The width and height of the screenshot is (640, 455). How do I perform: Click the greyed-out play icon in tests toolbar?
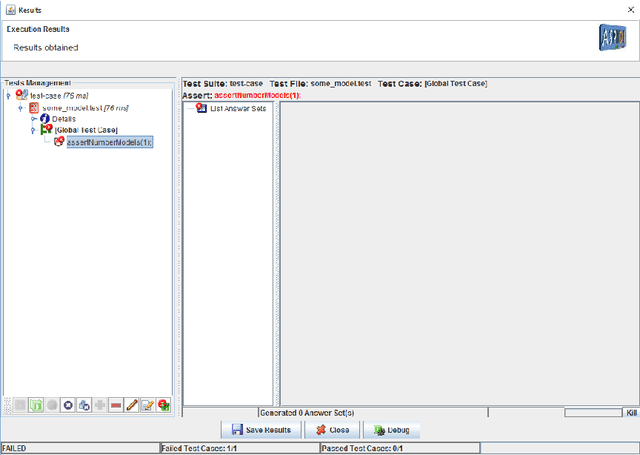pyautogui.click(x=20, y=405)
